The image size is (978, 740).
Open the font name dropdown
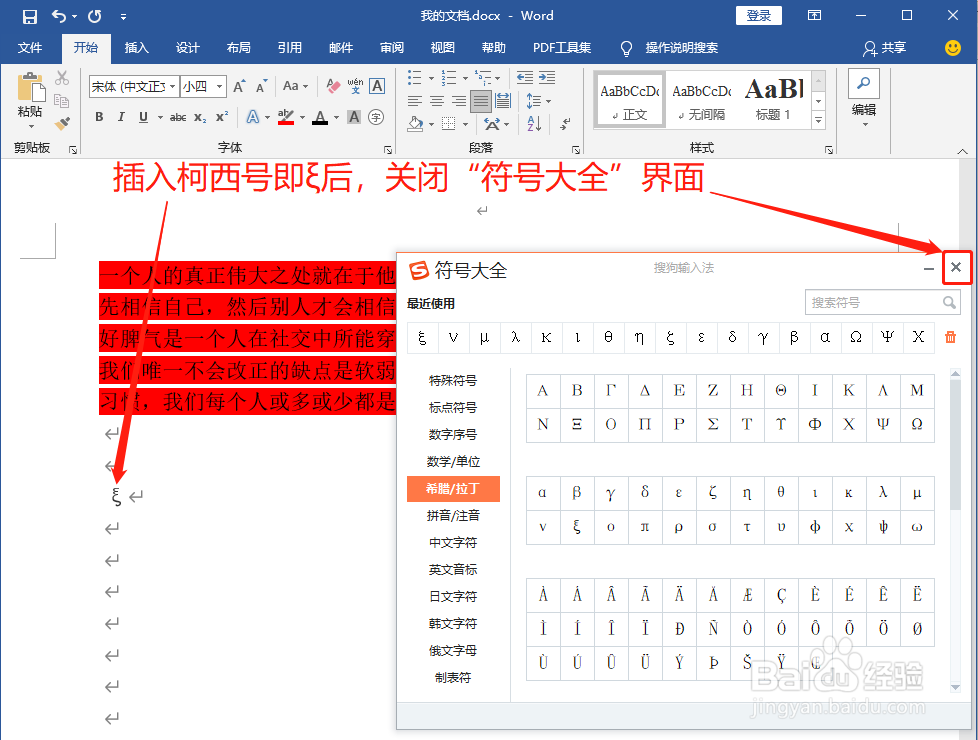pyautogui.click(x=173, y=86)
